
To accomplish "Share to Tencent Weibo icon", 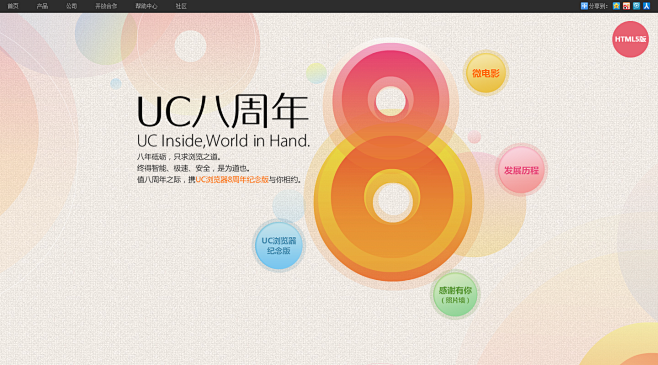I will [x=636, y=6].
